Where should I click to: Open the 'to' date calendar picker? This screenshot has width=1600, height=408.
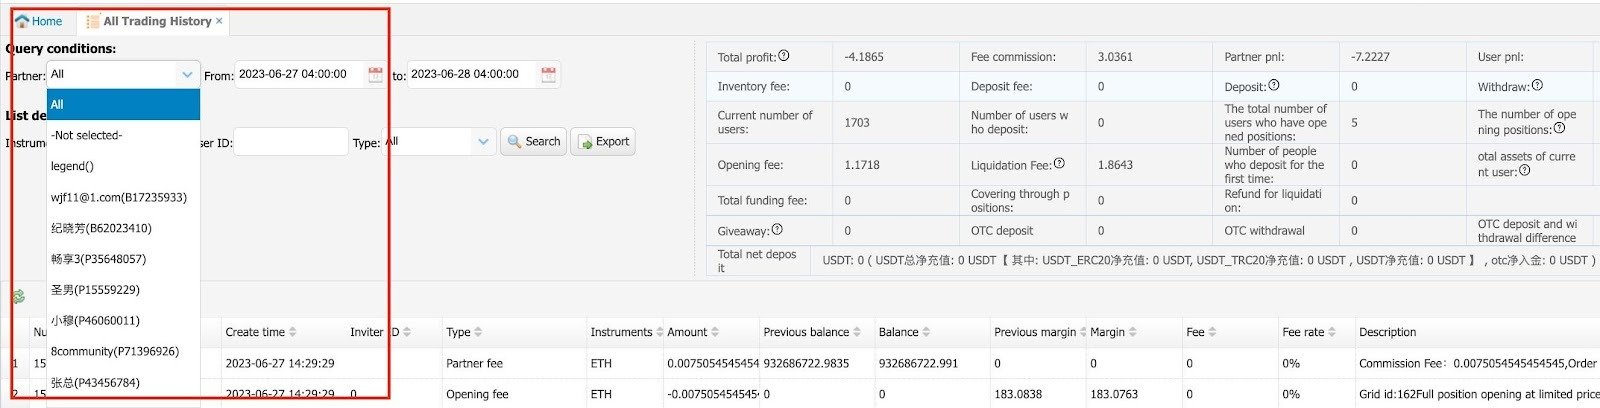click(548, 75)
